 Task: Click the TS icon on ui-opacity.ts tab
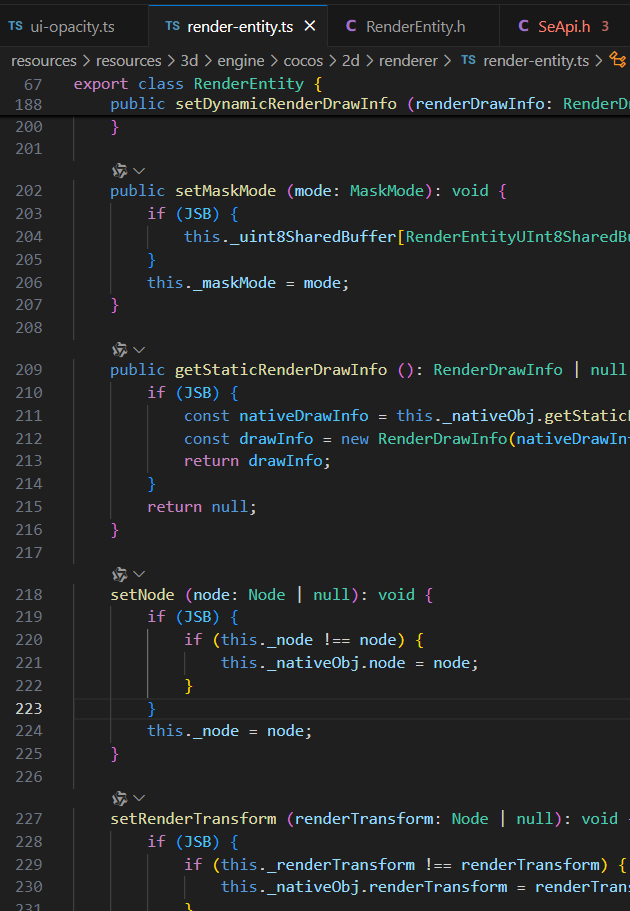pyautogui.click(x=16, y=26)
